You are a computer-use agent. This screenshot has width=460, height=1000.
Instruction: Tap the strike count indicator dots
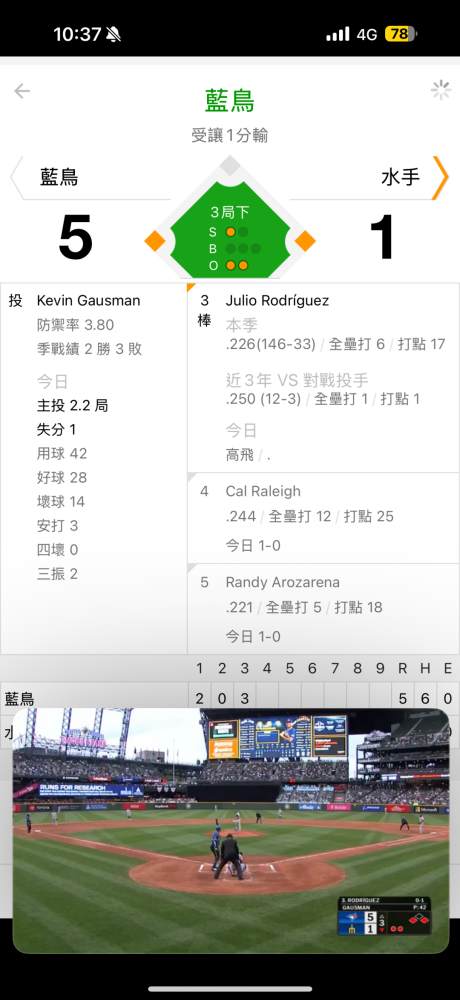[x=237, y=232]
